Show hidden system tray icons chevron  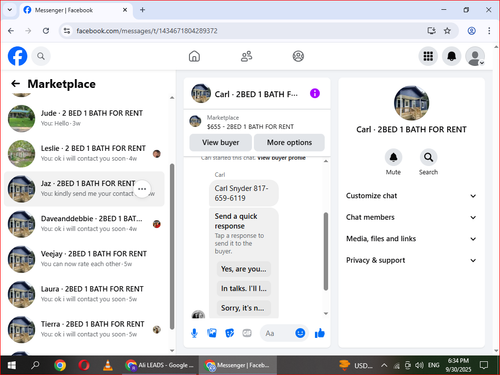(384, 365)
